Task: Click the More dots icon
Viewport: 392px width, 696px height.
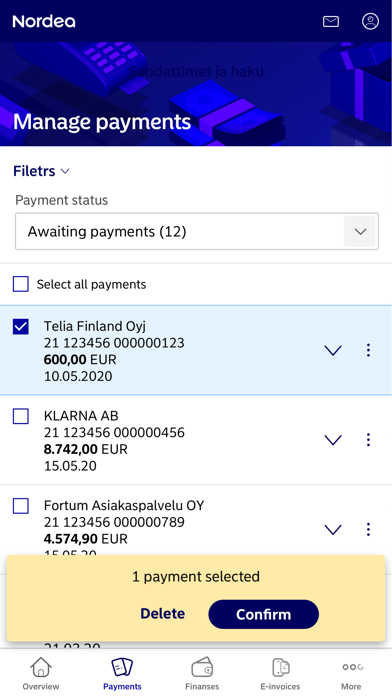Action: (352, 667)
